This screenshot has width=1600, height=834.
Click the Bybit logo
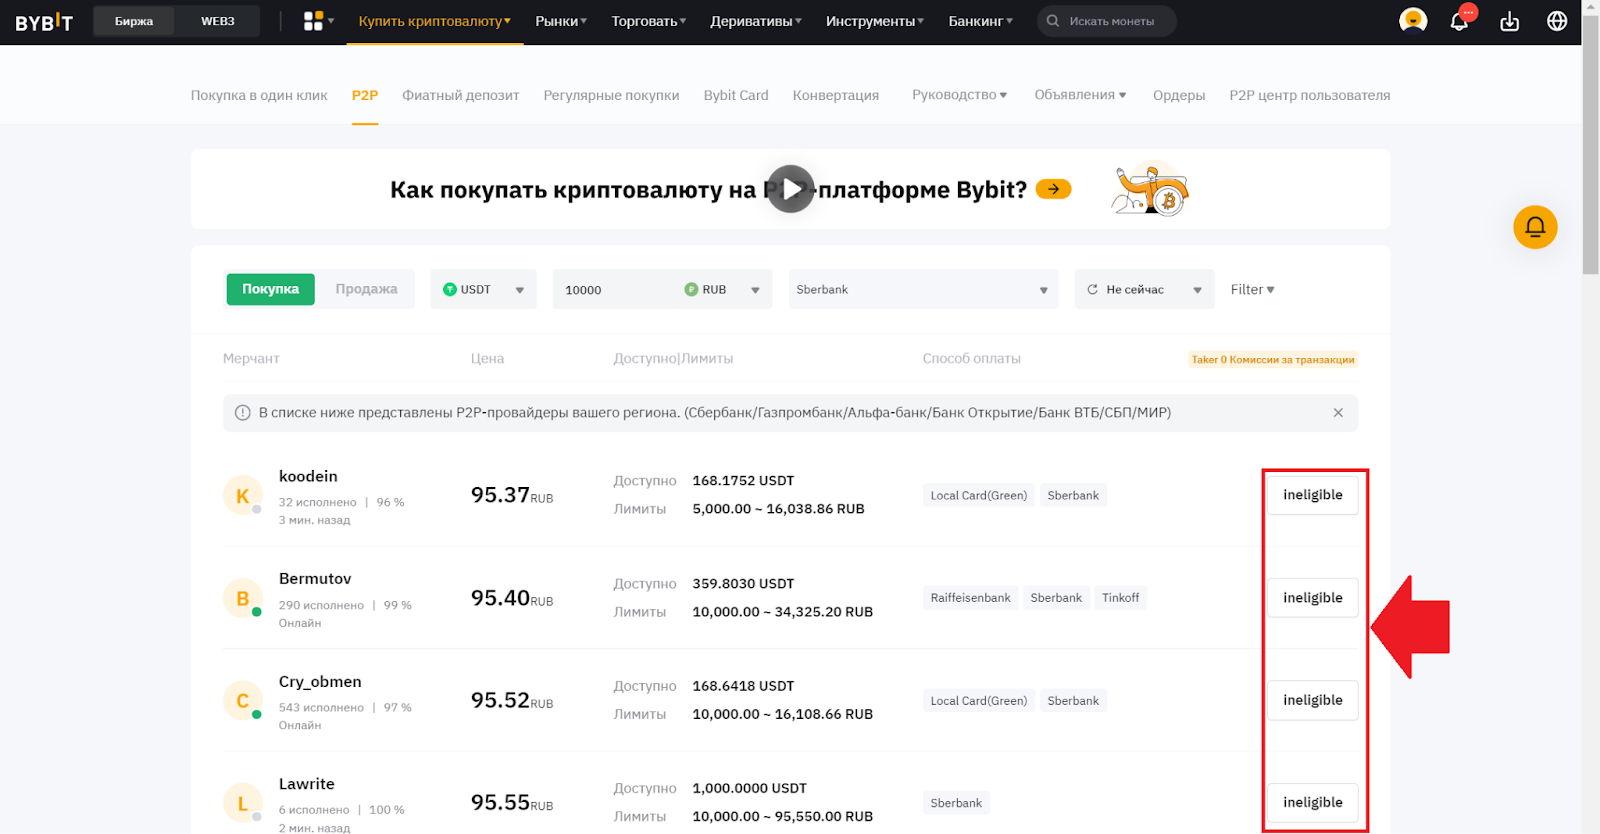click(x=44, y=22)
